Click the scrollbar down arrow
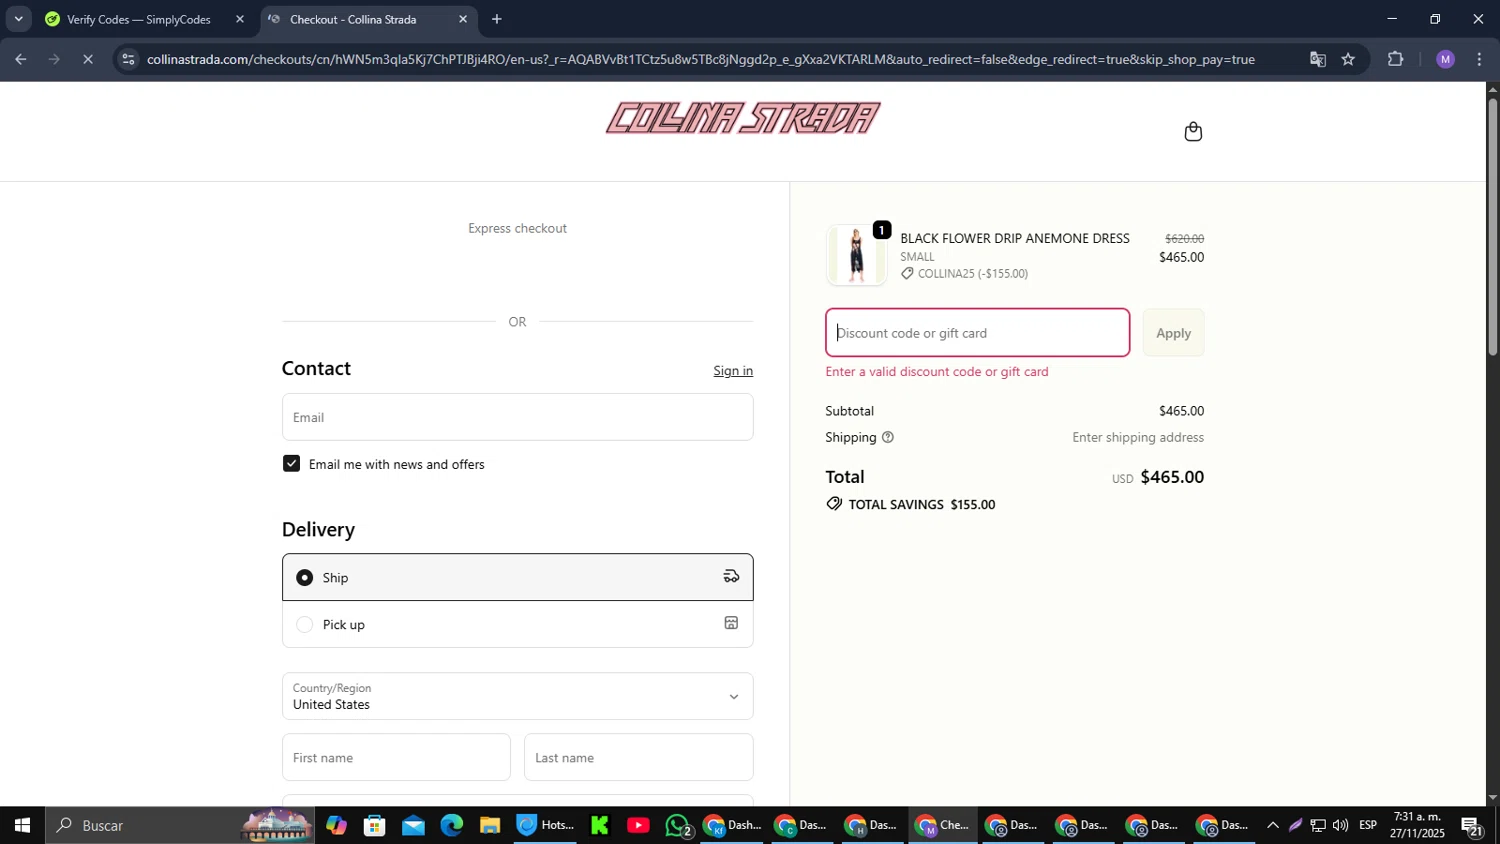 [1492, 798]
